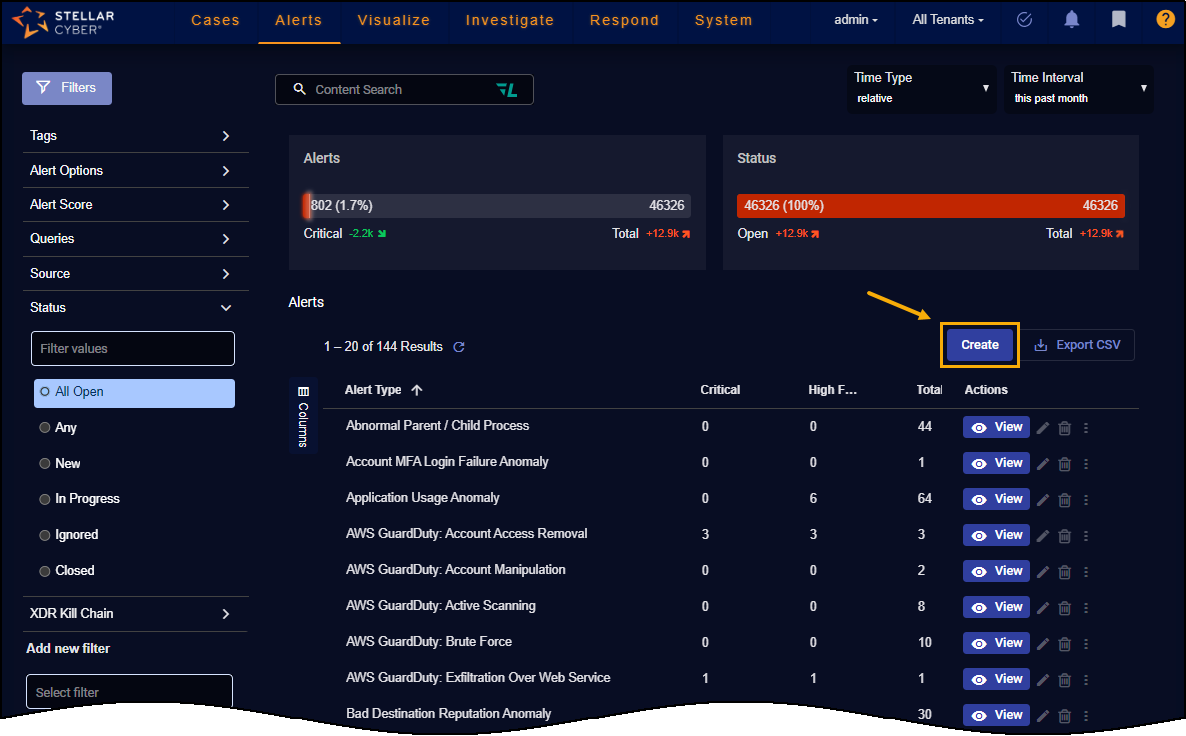Click the Content Search input field
This screenshot has width=1186, height=736.
(400, 90)
